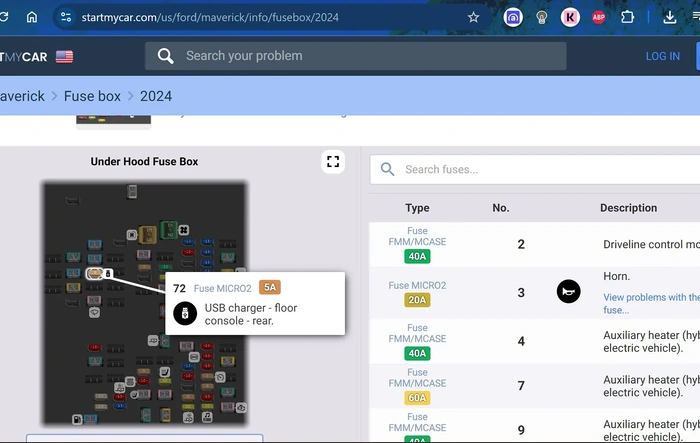The height and width of the screenshot is (443, 700).
Task: Click the USB charger icon in tooltip
Action: pos(185,313)
